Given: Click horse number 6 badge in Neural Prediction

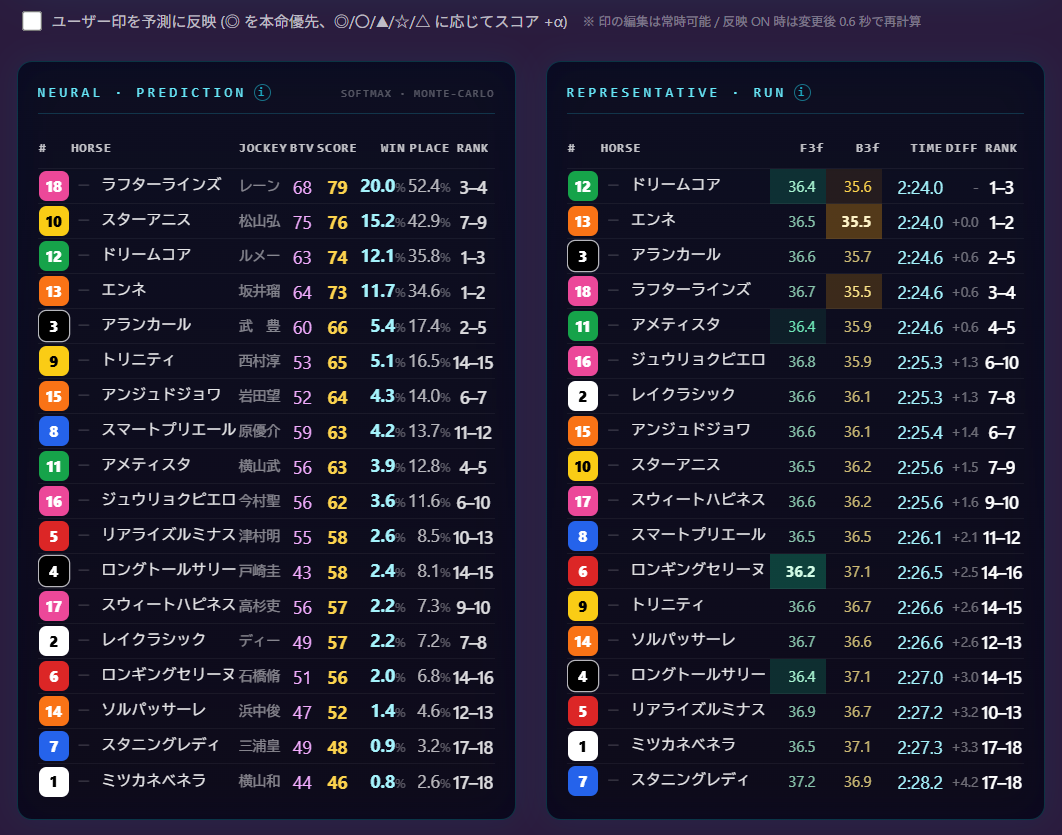Looking at the screenshot, I should (x=54, y=677).
